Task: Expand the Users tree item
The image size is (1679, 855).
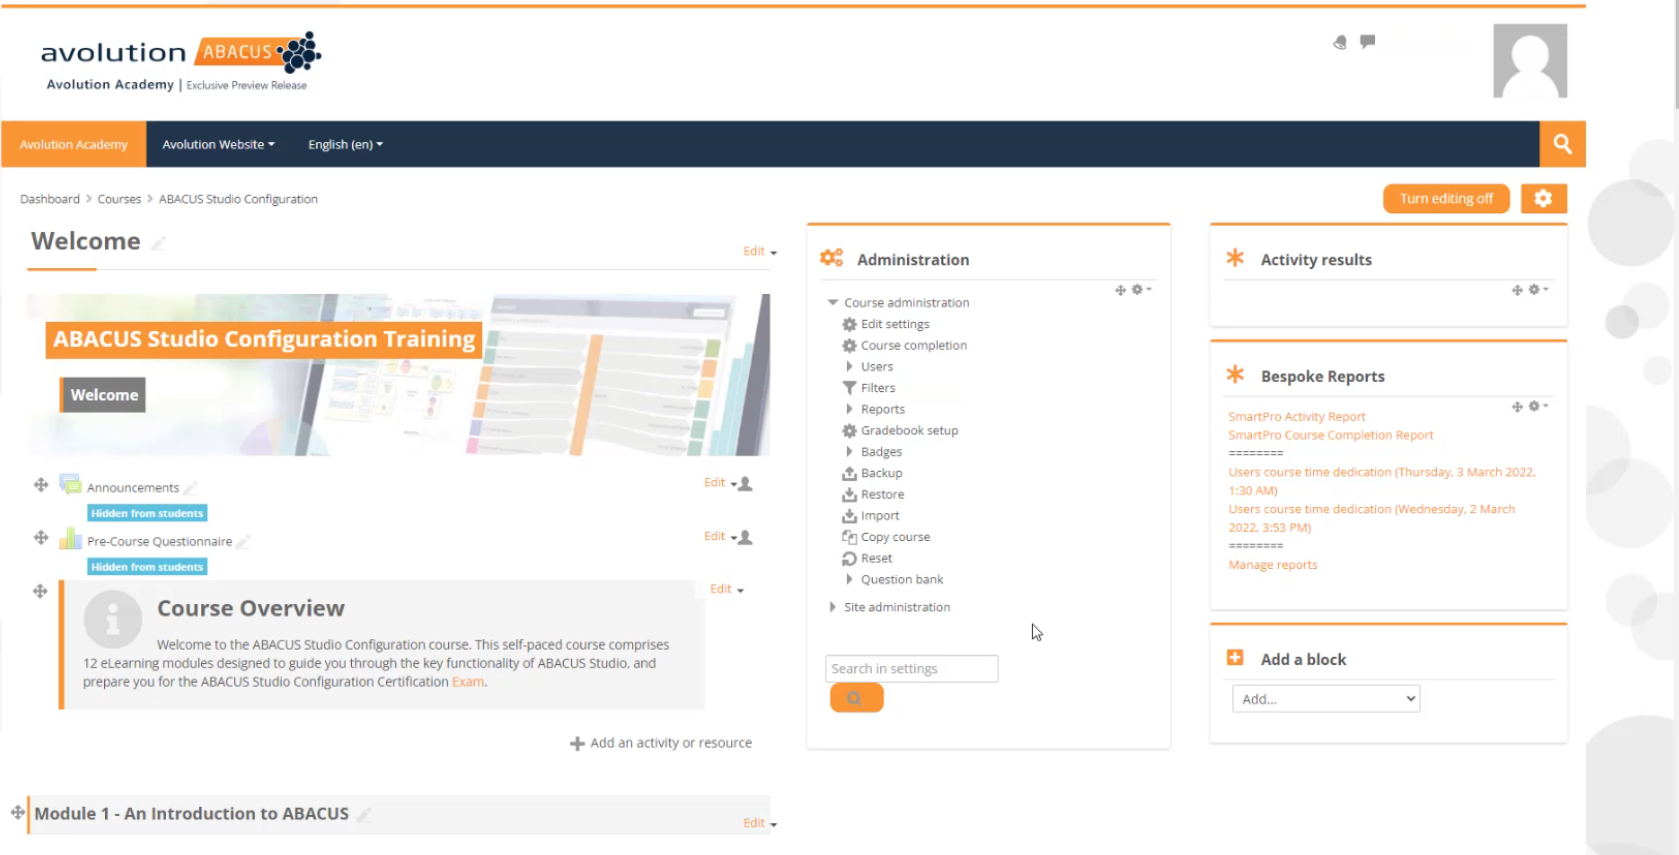Action: tap(849, 367)
